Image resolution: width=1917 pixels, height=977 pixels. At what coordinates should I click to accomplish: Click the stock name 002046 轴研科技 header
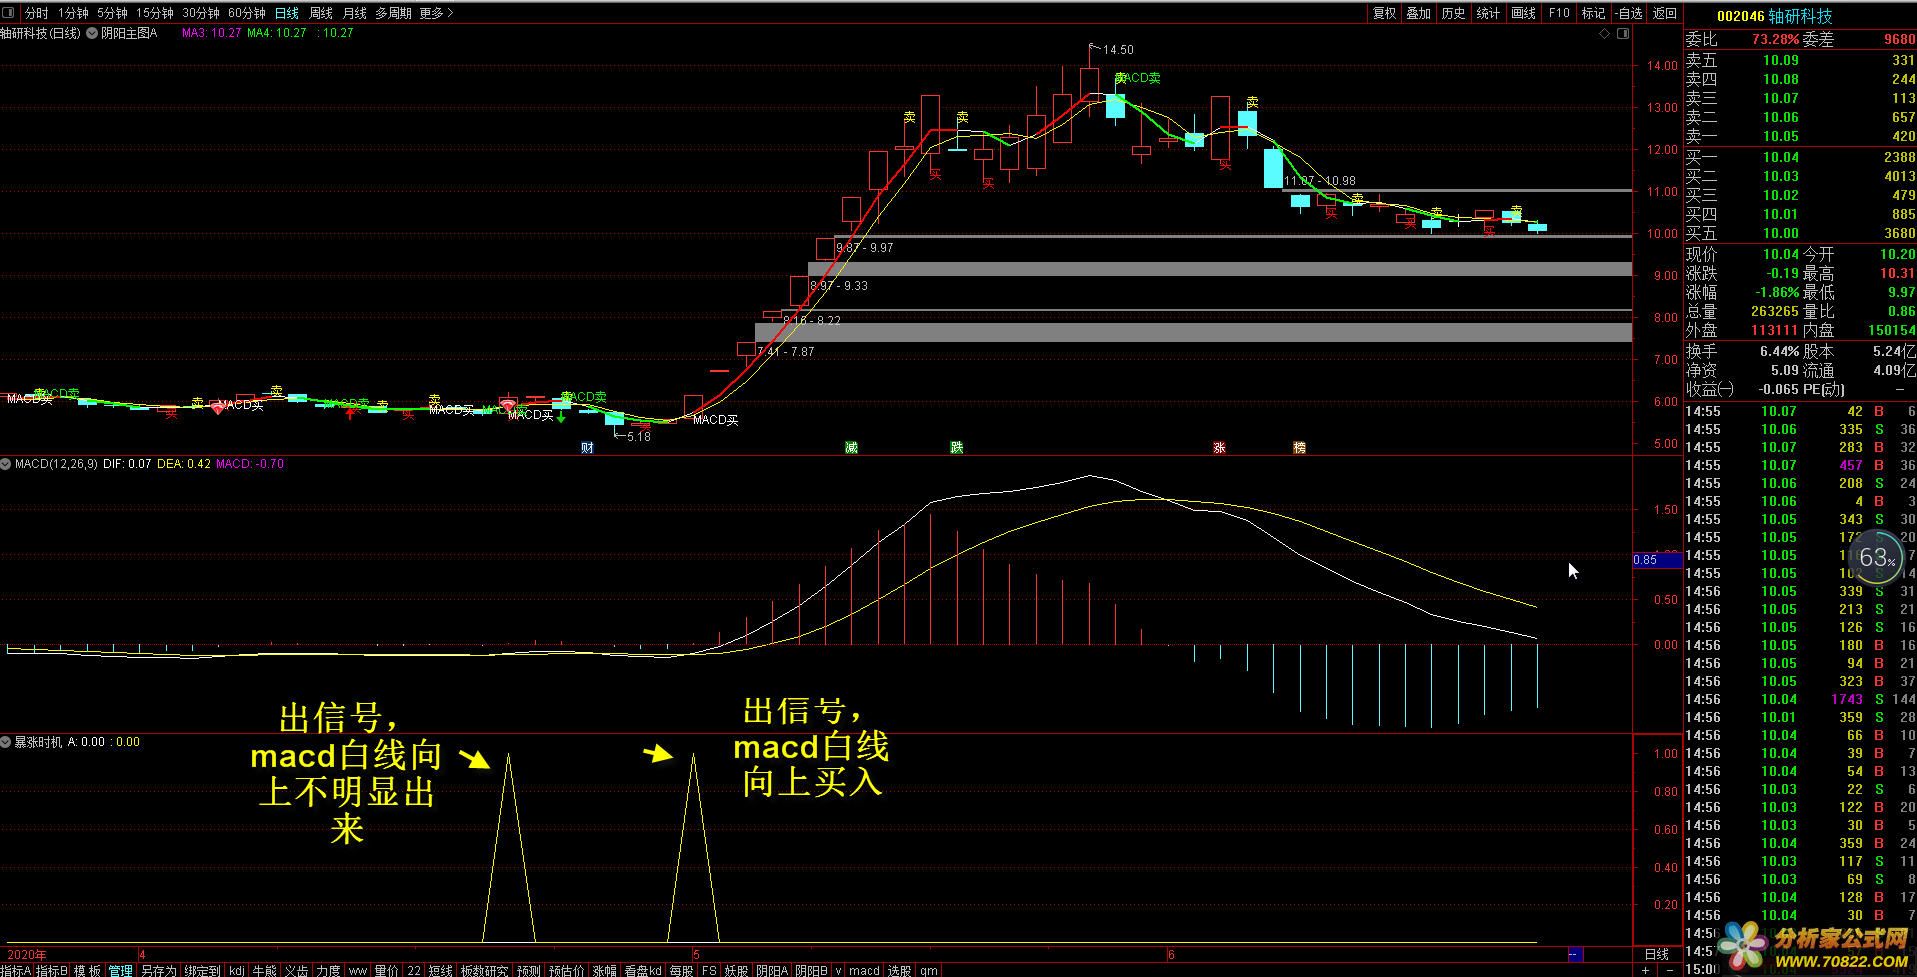tap(1774, 16)
